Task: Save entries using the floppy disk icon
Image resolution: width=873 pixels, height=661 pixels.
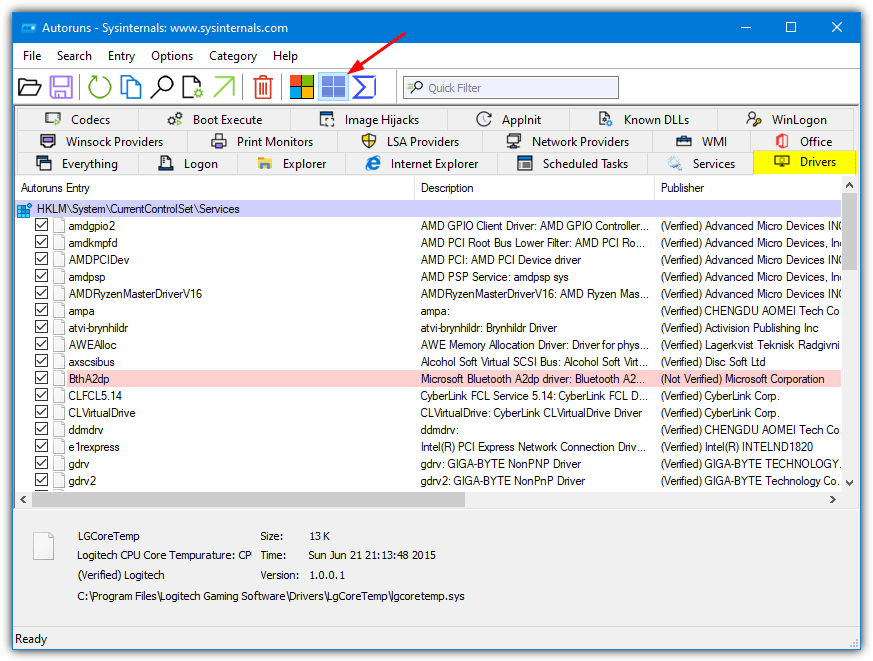Action: point(61,87)
